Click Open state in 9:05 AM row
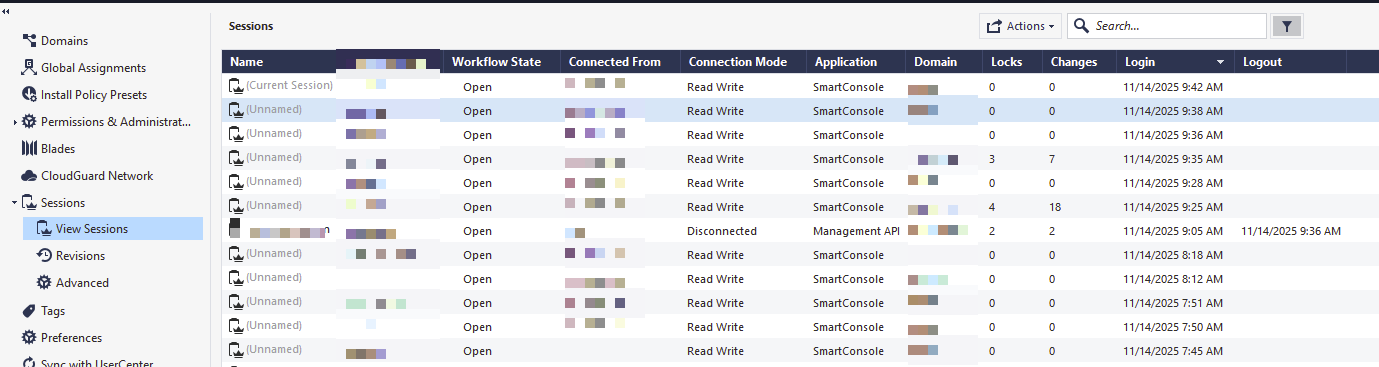Image resolution: width=1379 pixels, height=367 pixels. point(478,231)
